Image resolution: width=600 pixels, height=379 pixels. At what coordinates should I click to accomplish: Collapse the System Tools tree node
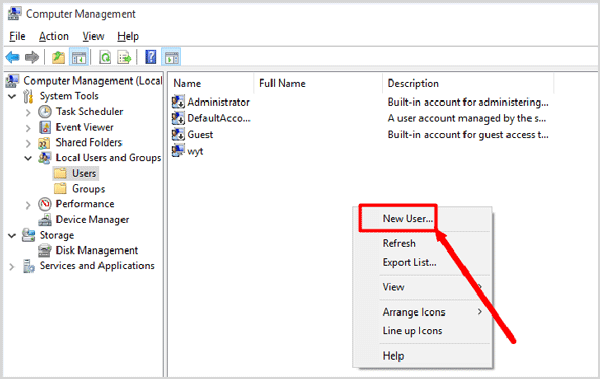(12, 96)
